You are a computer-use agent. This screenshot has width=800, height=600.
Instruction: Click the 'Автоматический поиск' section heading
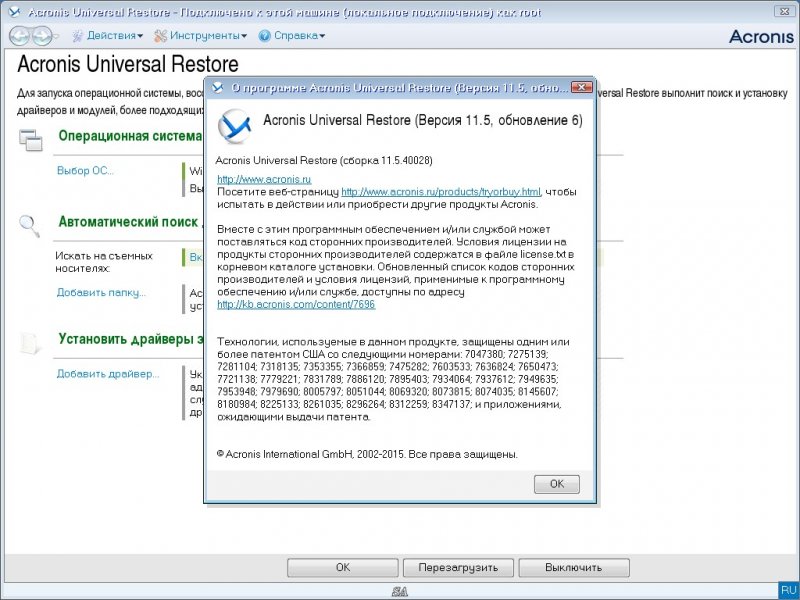coord(128,222)
